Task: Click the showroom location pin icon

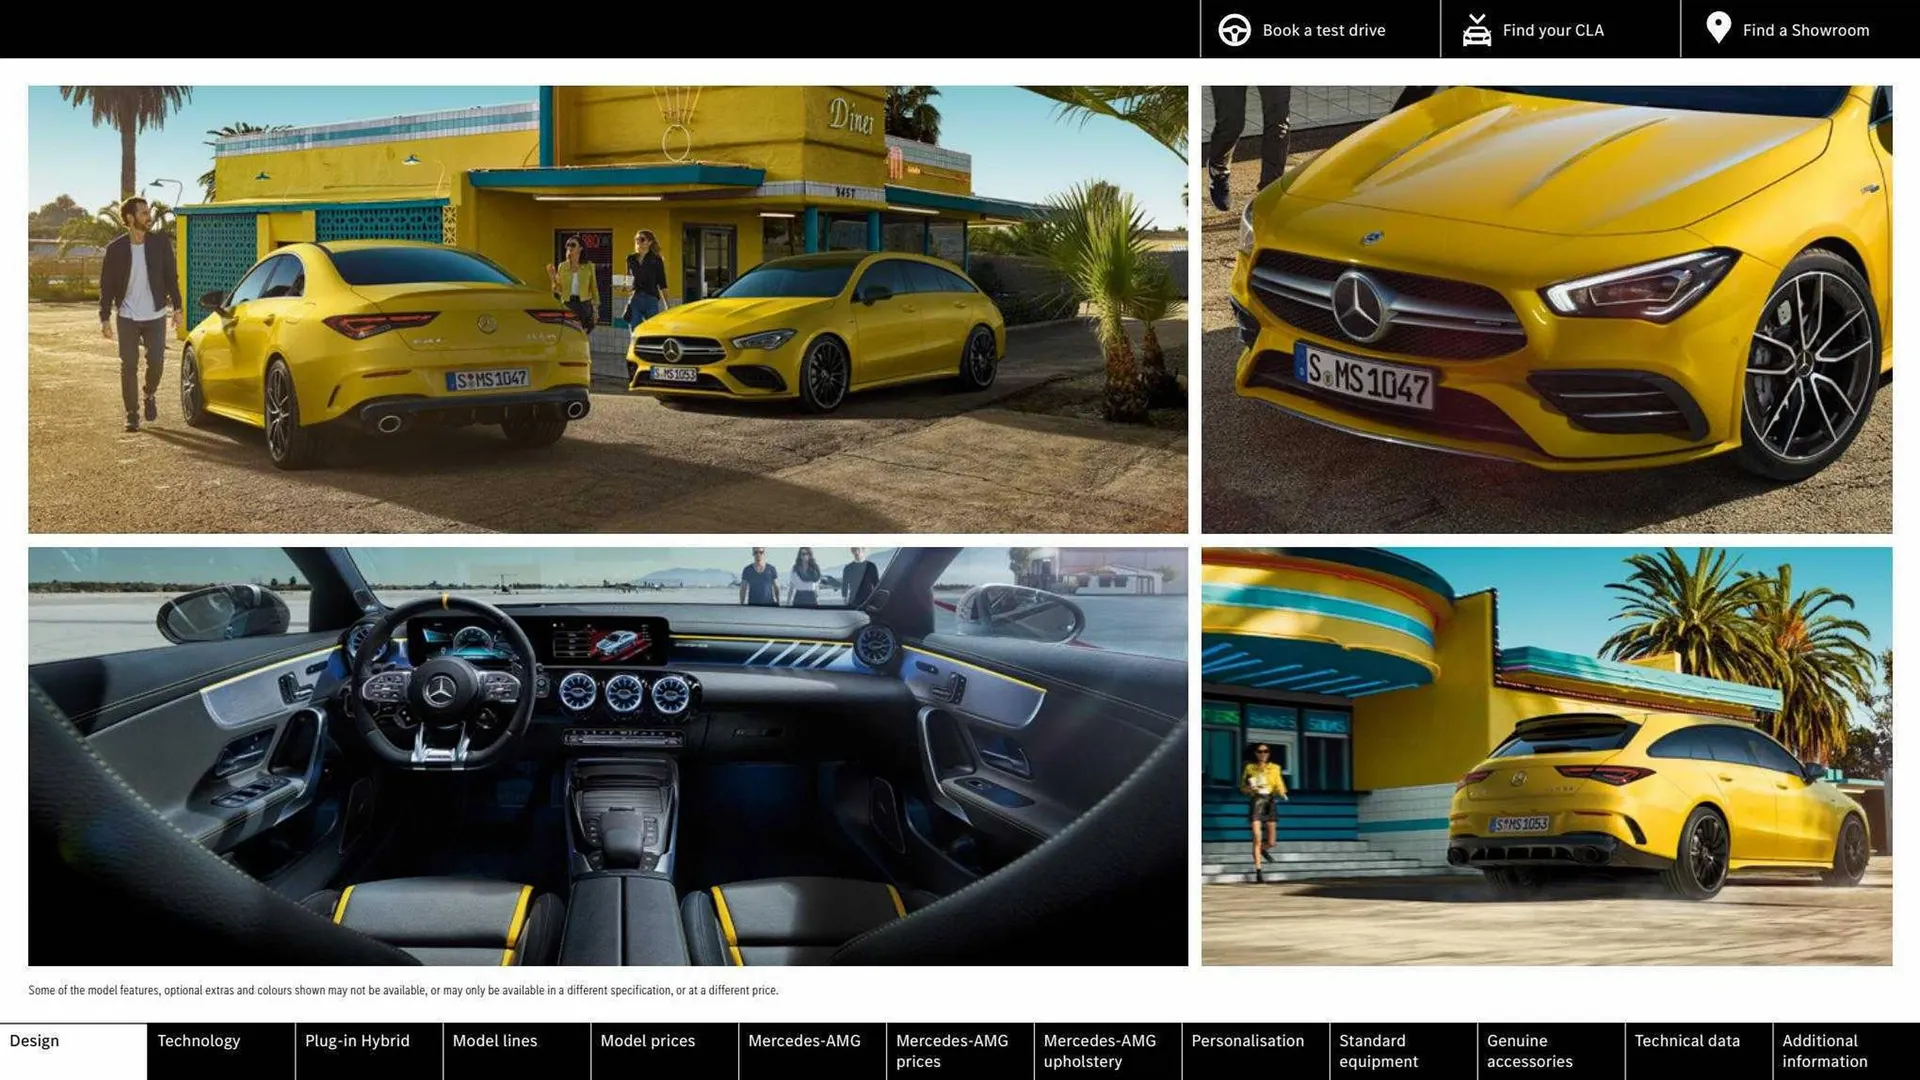Action: 1718,28
